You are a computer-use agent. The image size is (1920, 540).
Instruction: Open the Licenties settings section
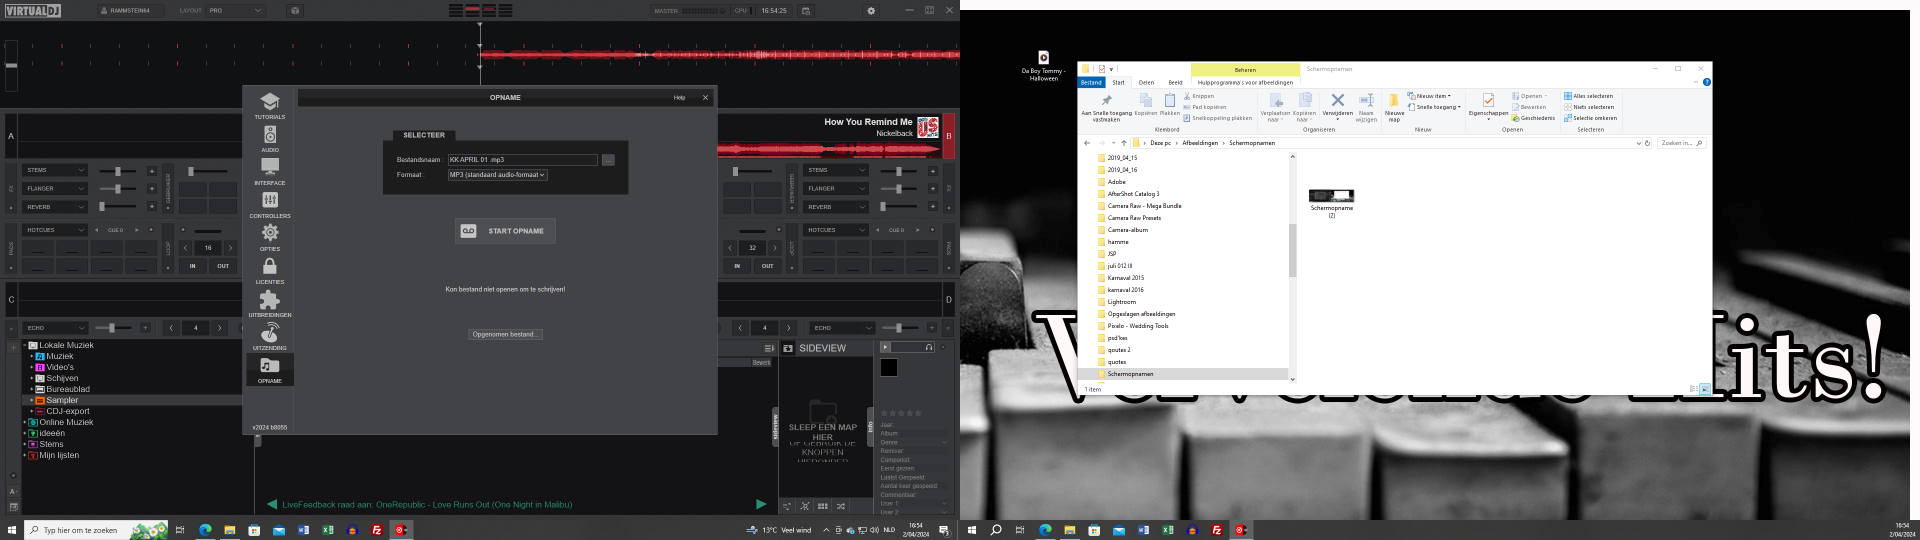(x=270, y=271)
